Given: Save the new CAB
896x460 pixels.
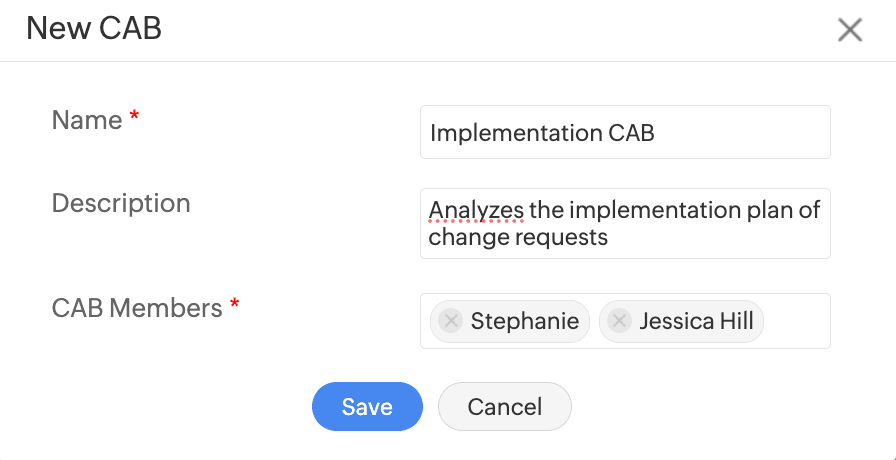Looking at the screenshot, I should click(x=367, y=407).
